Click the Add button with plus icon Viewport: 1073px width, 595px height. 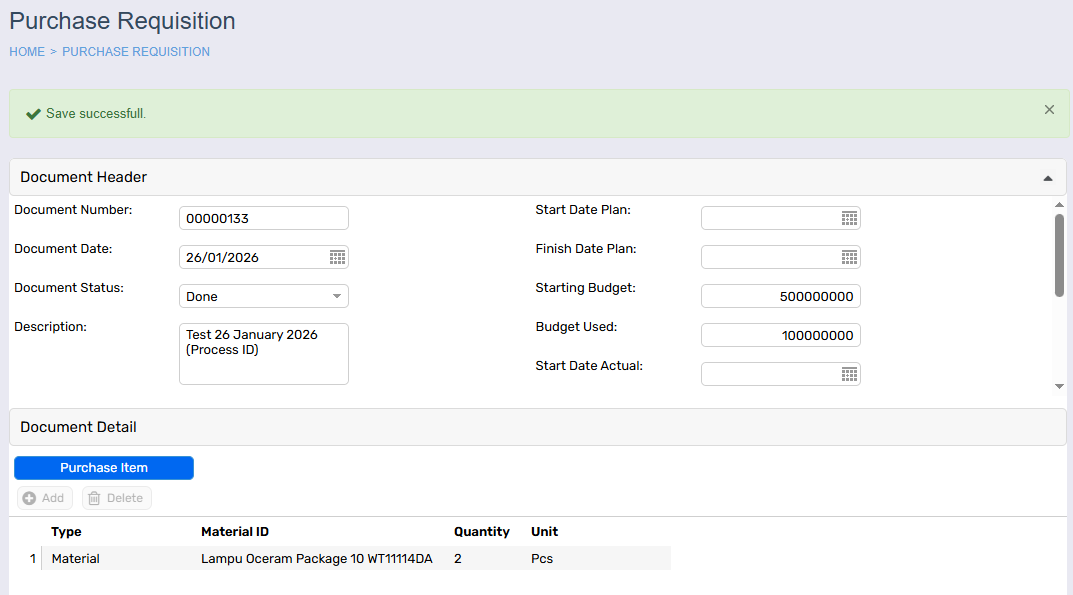click(44, 498)
